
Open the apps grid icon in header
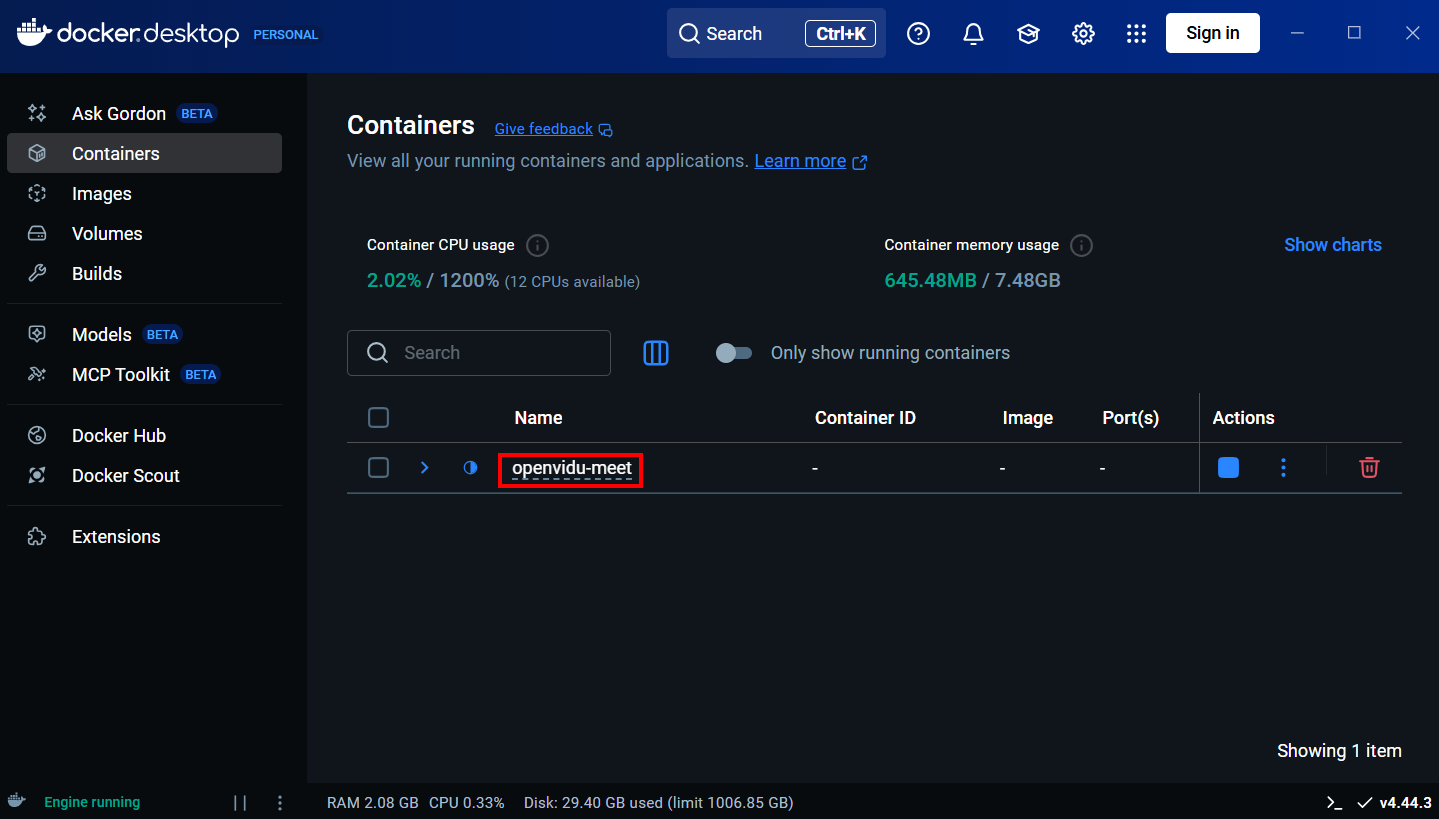tap(1136, 34)
